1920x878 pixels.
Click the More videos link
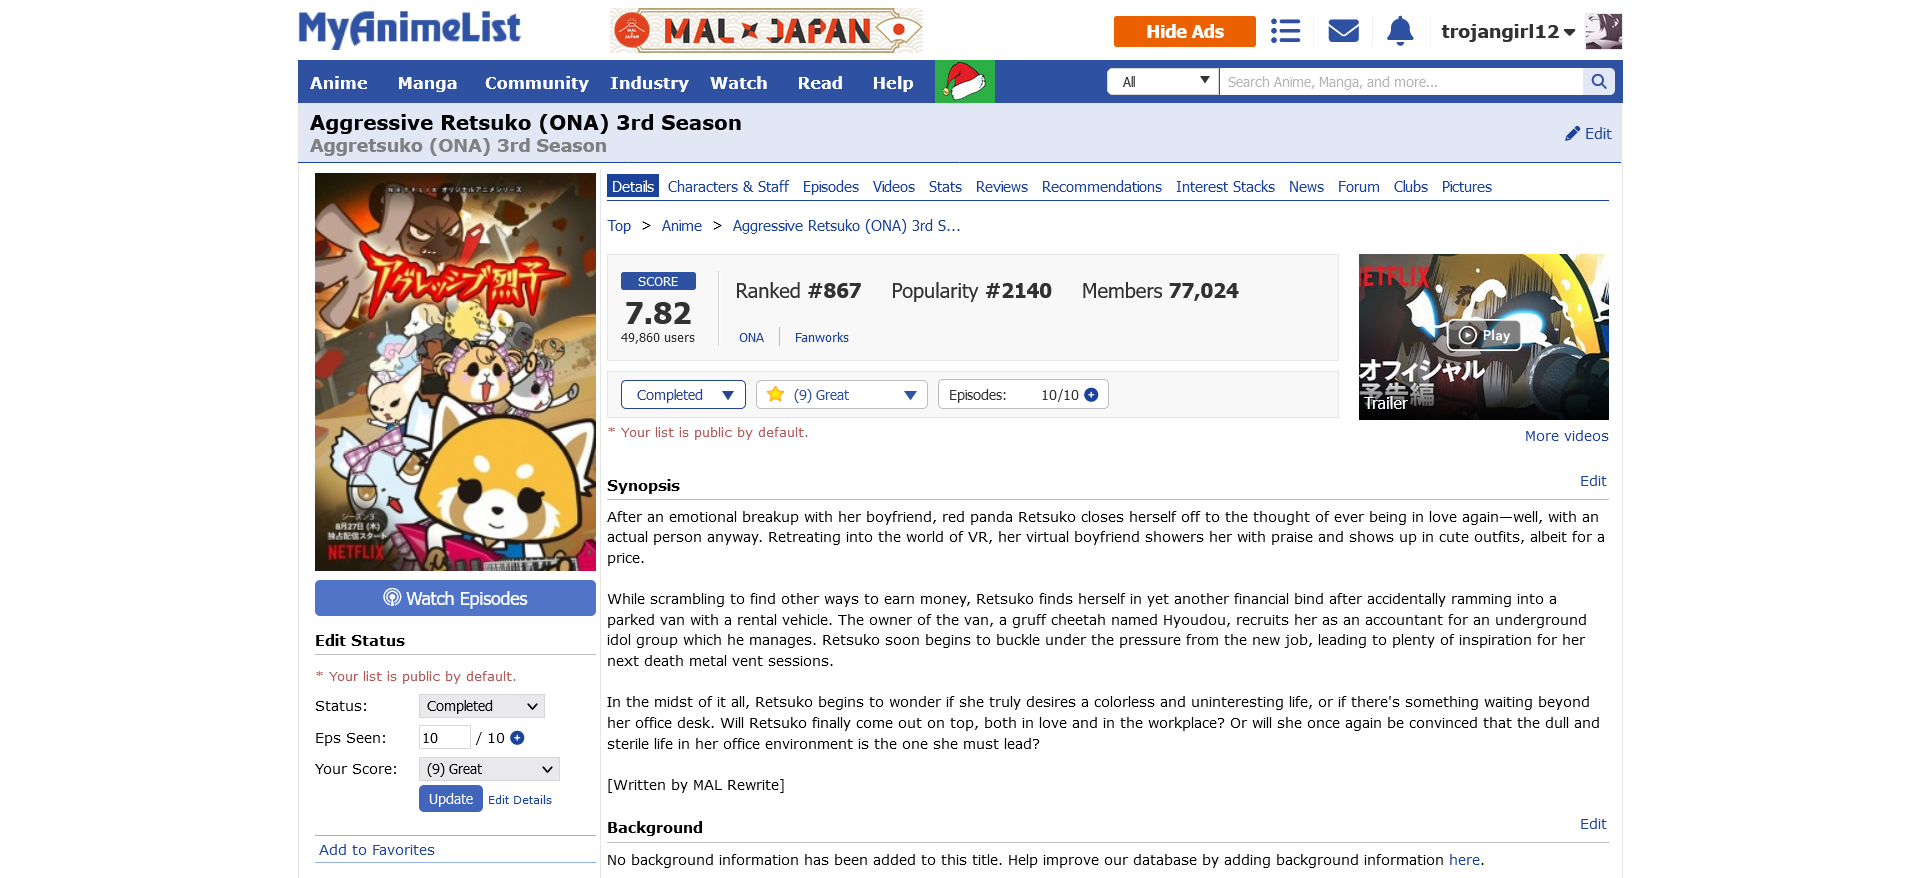pos(1567,436)
